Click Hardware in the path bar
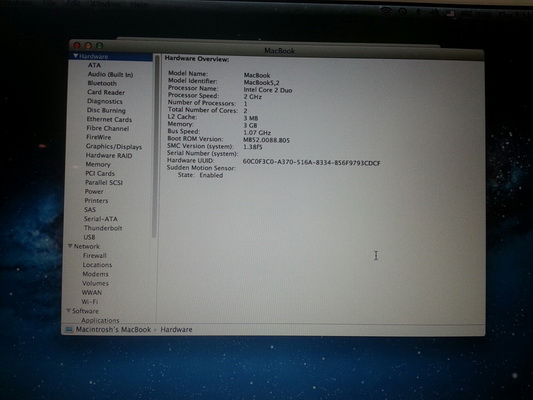Viewport: 533px width, 400px height. point(176,329)
